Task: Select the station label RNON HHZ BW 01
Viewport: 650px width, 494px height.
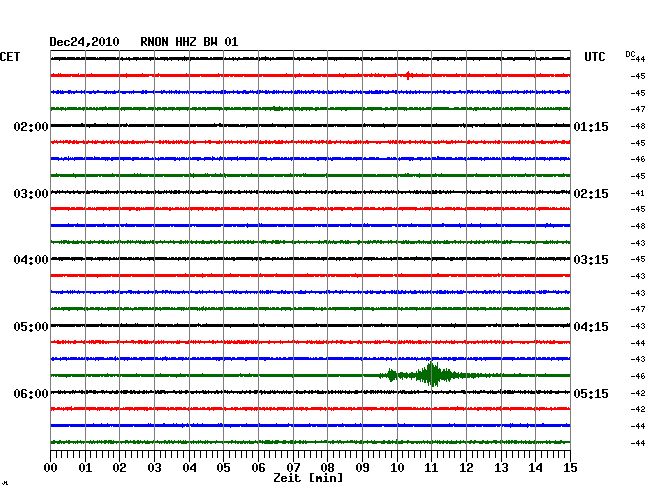Action: pyautogui.click(x=189, y=42)
